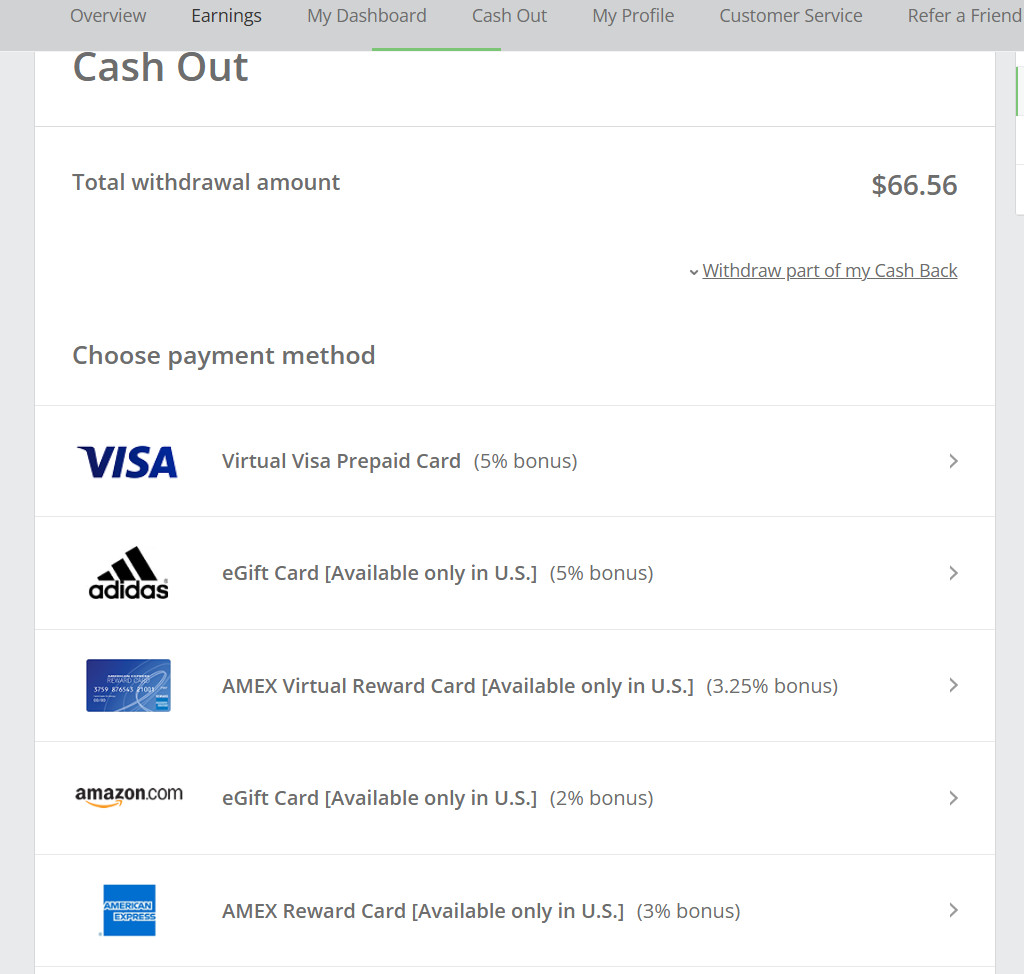Switch to the Overview tab

coord(108,16)
